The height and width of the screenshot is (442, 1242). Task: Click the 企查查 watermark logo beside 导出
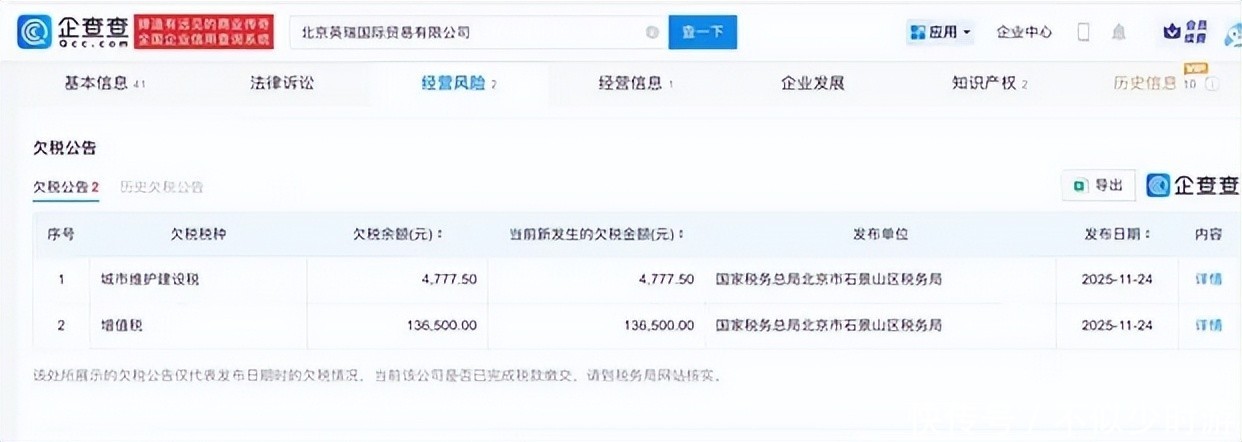pos(1192,185)
